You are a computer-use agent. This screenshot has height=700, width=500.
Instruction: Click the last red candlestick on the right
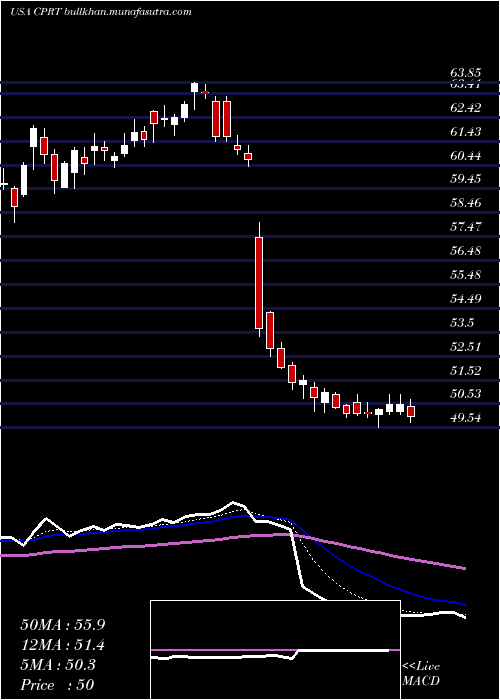click(411, 411)
